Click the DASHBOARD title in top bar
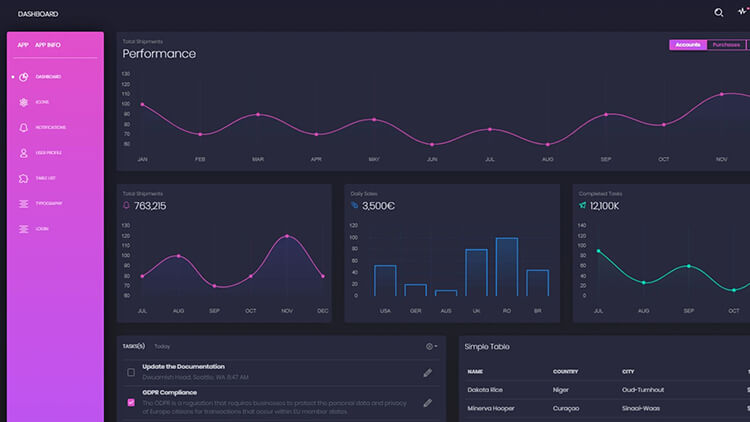This screenshot has width=750, height=422. (x=38, y=14)
